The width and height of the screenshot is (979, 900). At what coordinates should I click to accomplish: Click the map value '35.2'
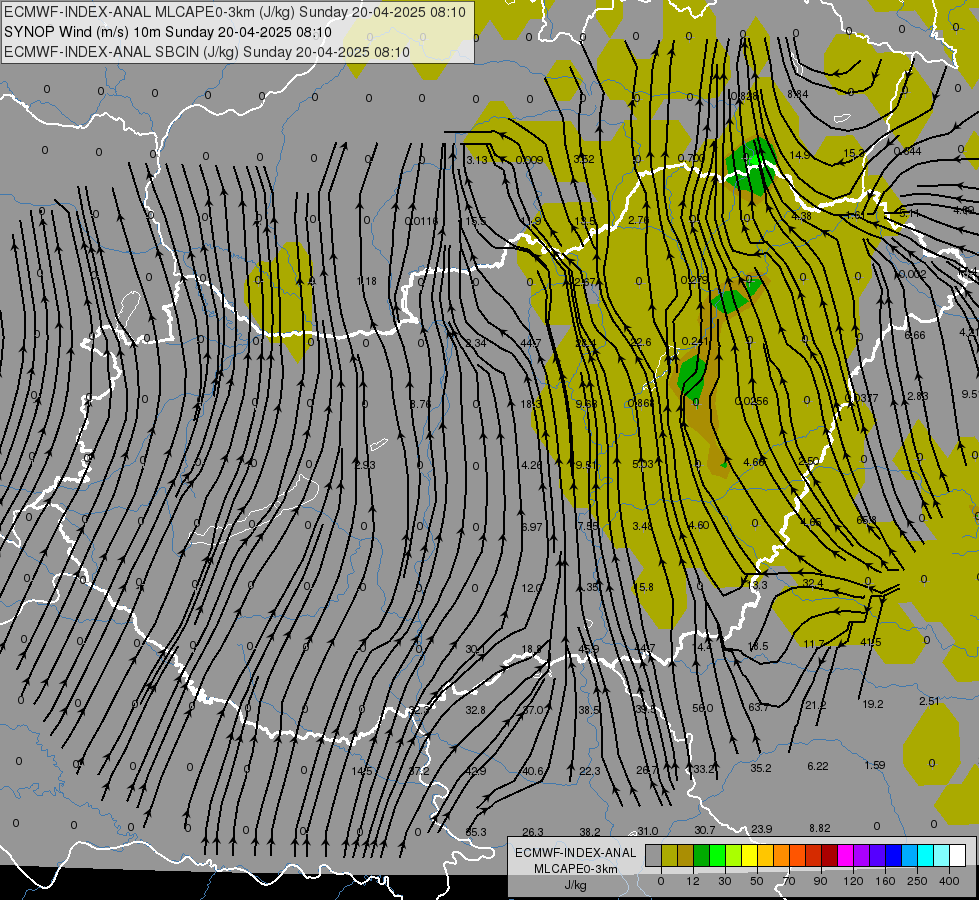[x=760, y=768]
